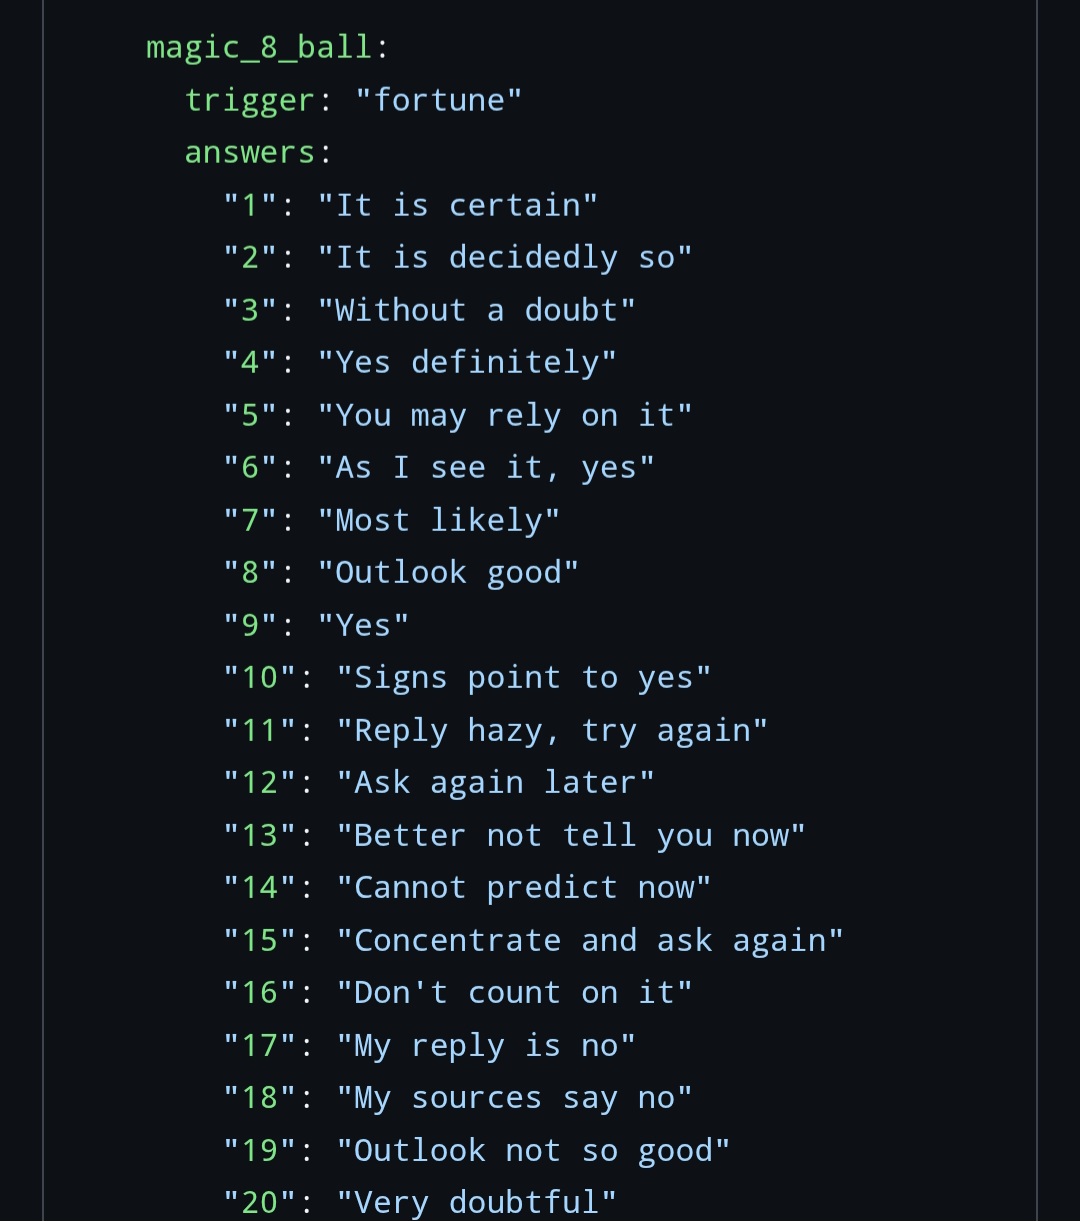Click the answers key label
Viewport: 1080px width, 1221px height.
click(250, 153)
